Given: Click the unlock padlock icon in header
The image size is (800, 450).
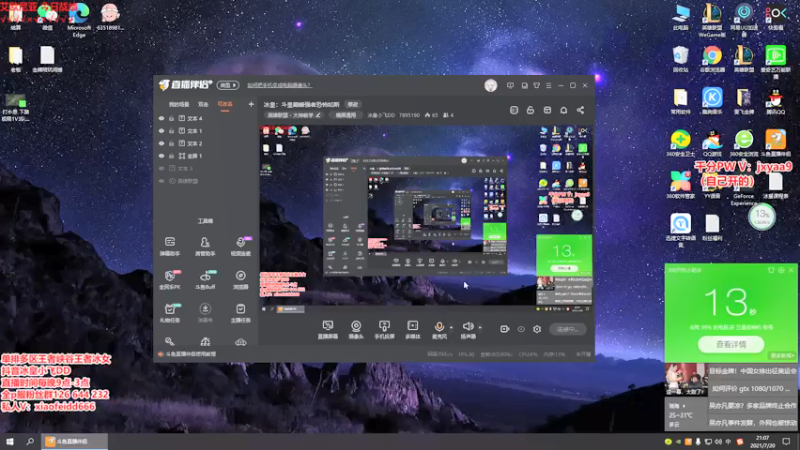Looking at the screenshot, I should [x=530, y=110].
